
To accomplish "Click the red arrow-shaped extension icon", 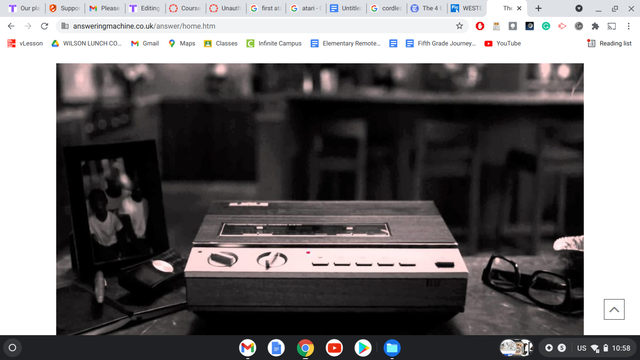I will pyautogui.click(x=562, y=26).
